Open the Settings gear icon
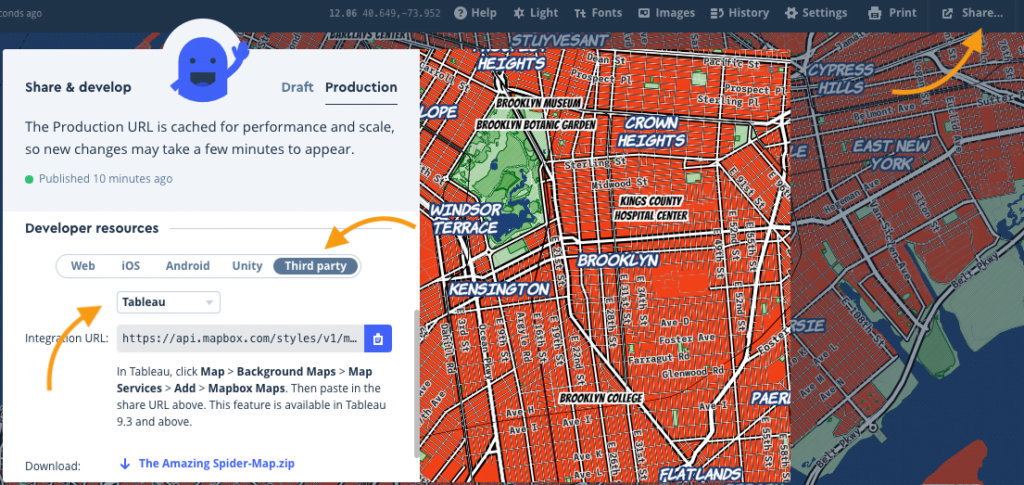Image resolution: width=1024 pixels, height=485 pixels. click(792, 13)
